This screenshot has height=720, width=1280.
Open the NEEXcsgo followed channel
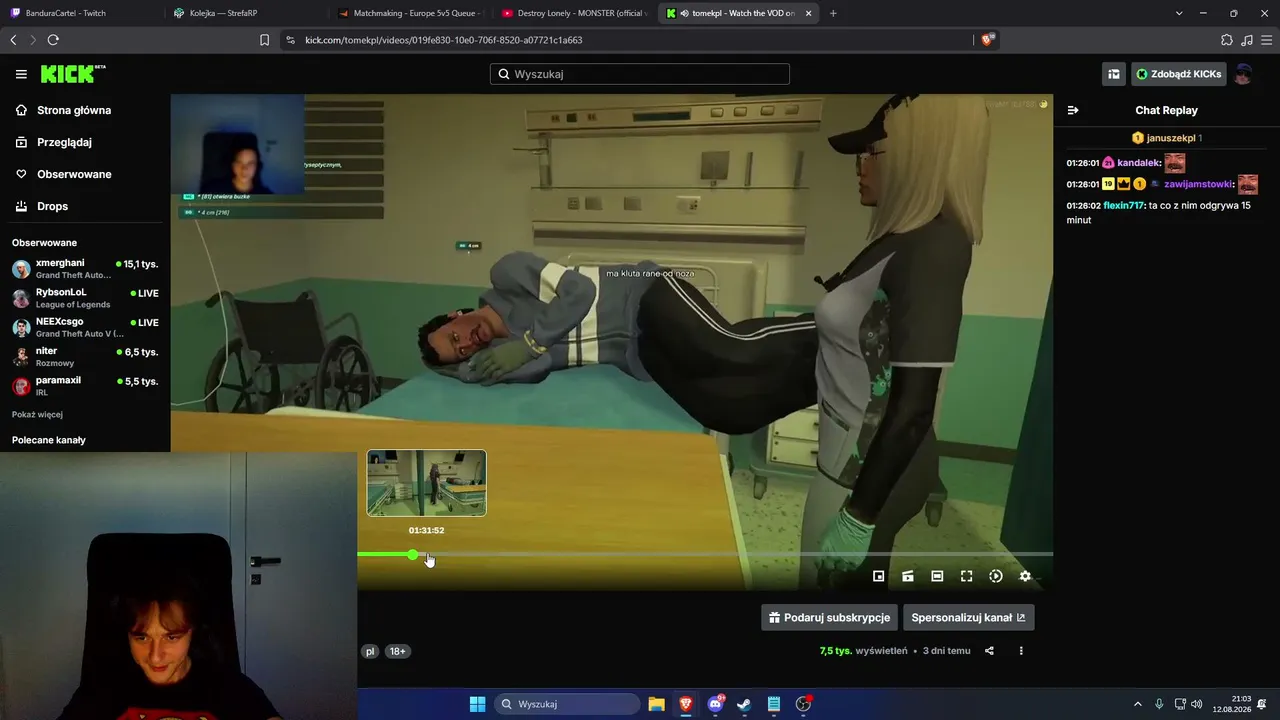(x=85, y=327)
